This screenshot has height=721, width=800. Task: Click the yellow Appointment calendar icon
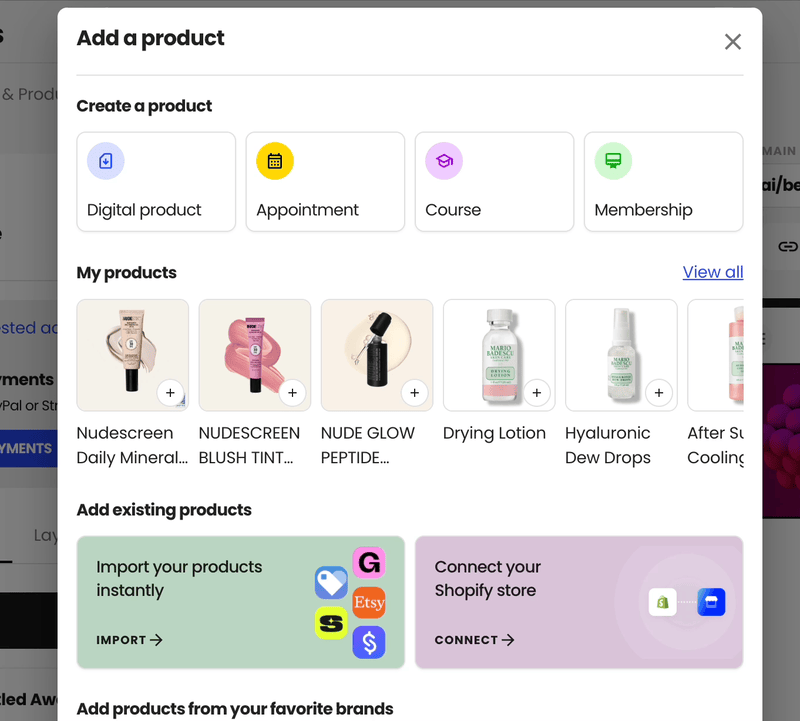click(x=275, y=161)
